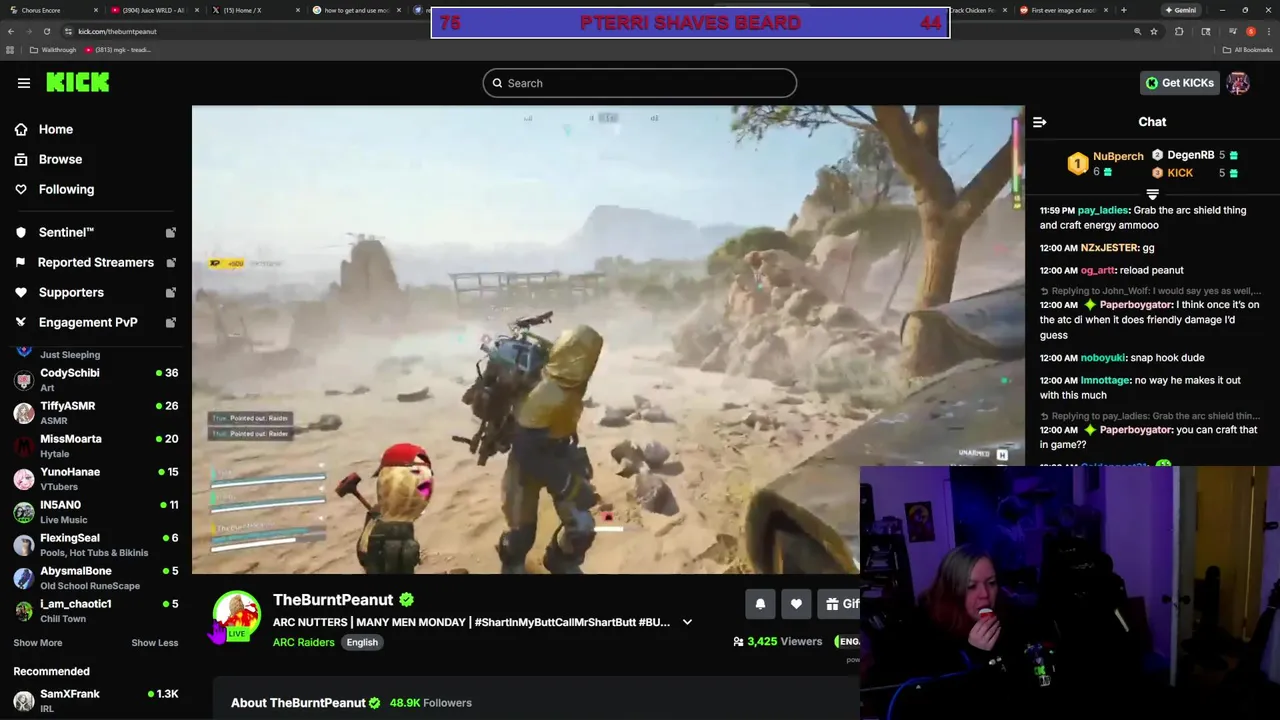Image resolution: width=1280 pixels, height=720 pixels.
Task: Click TheBurntPeanut's live avatar
Action: [x=237, y=615]
